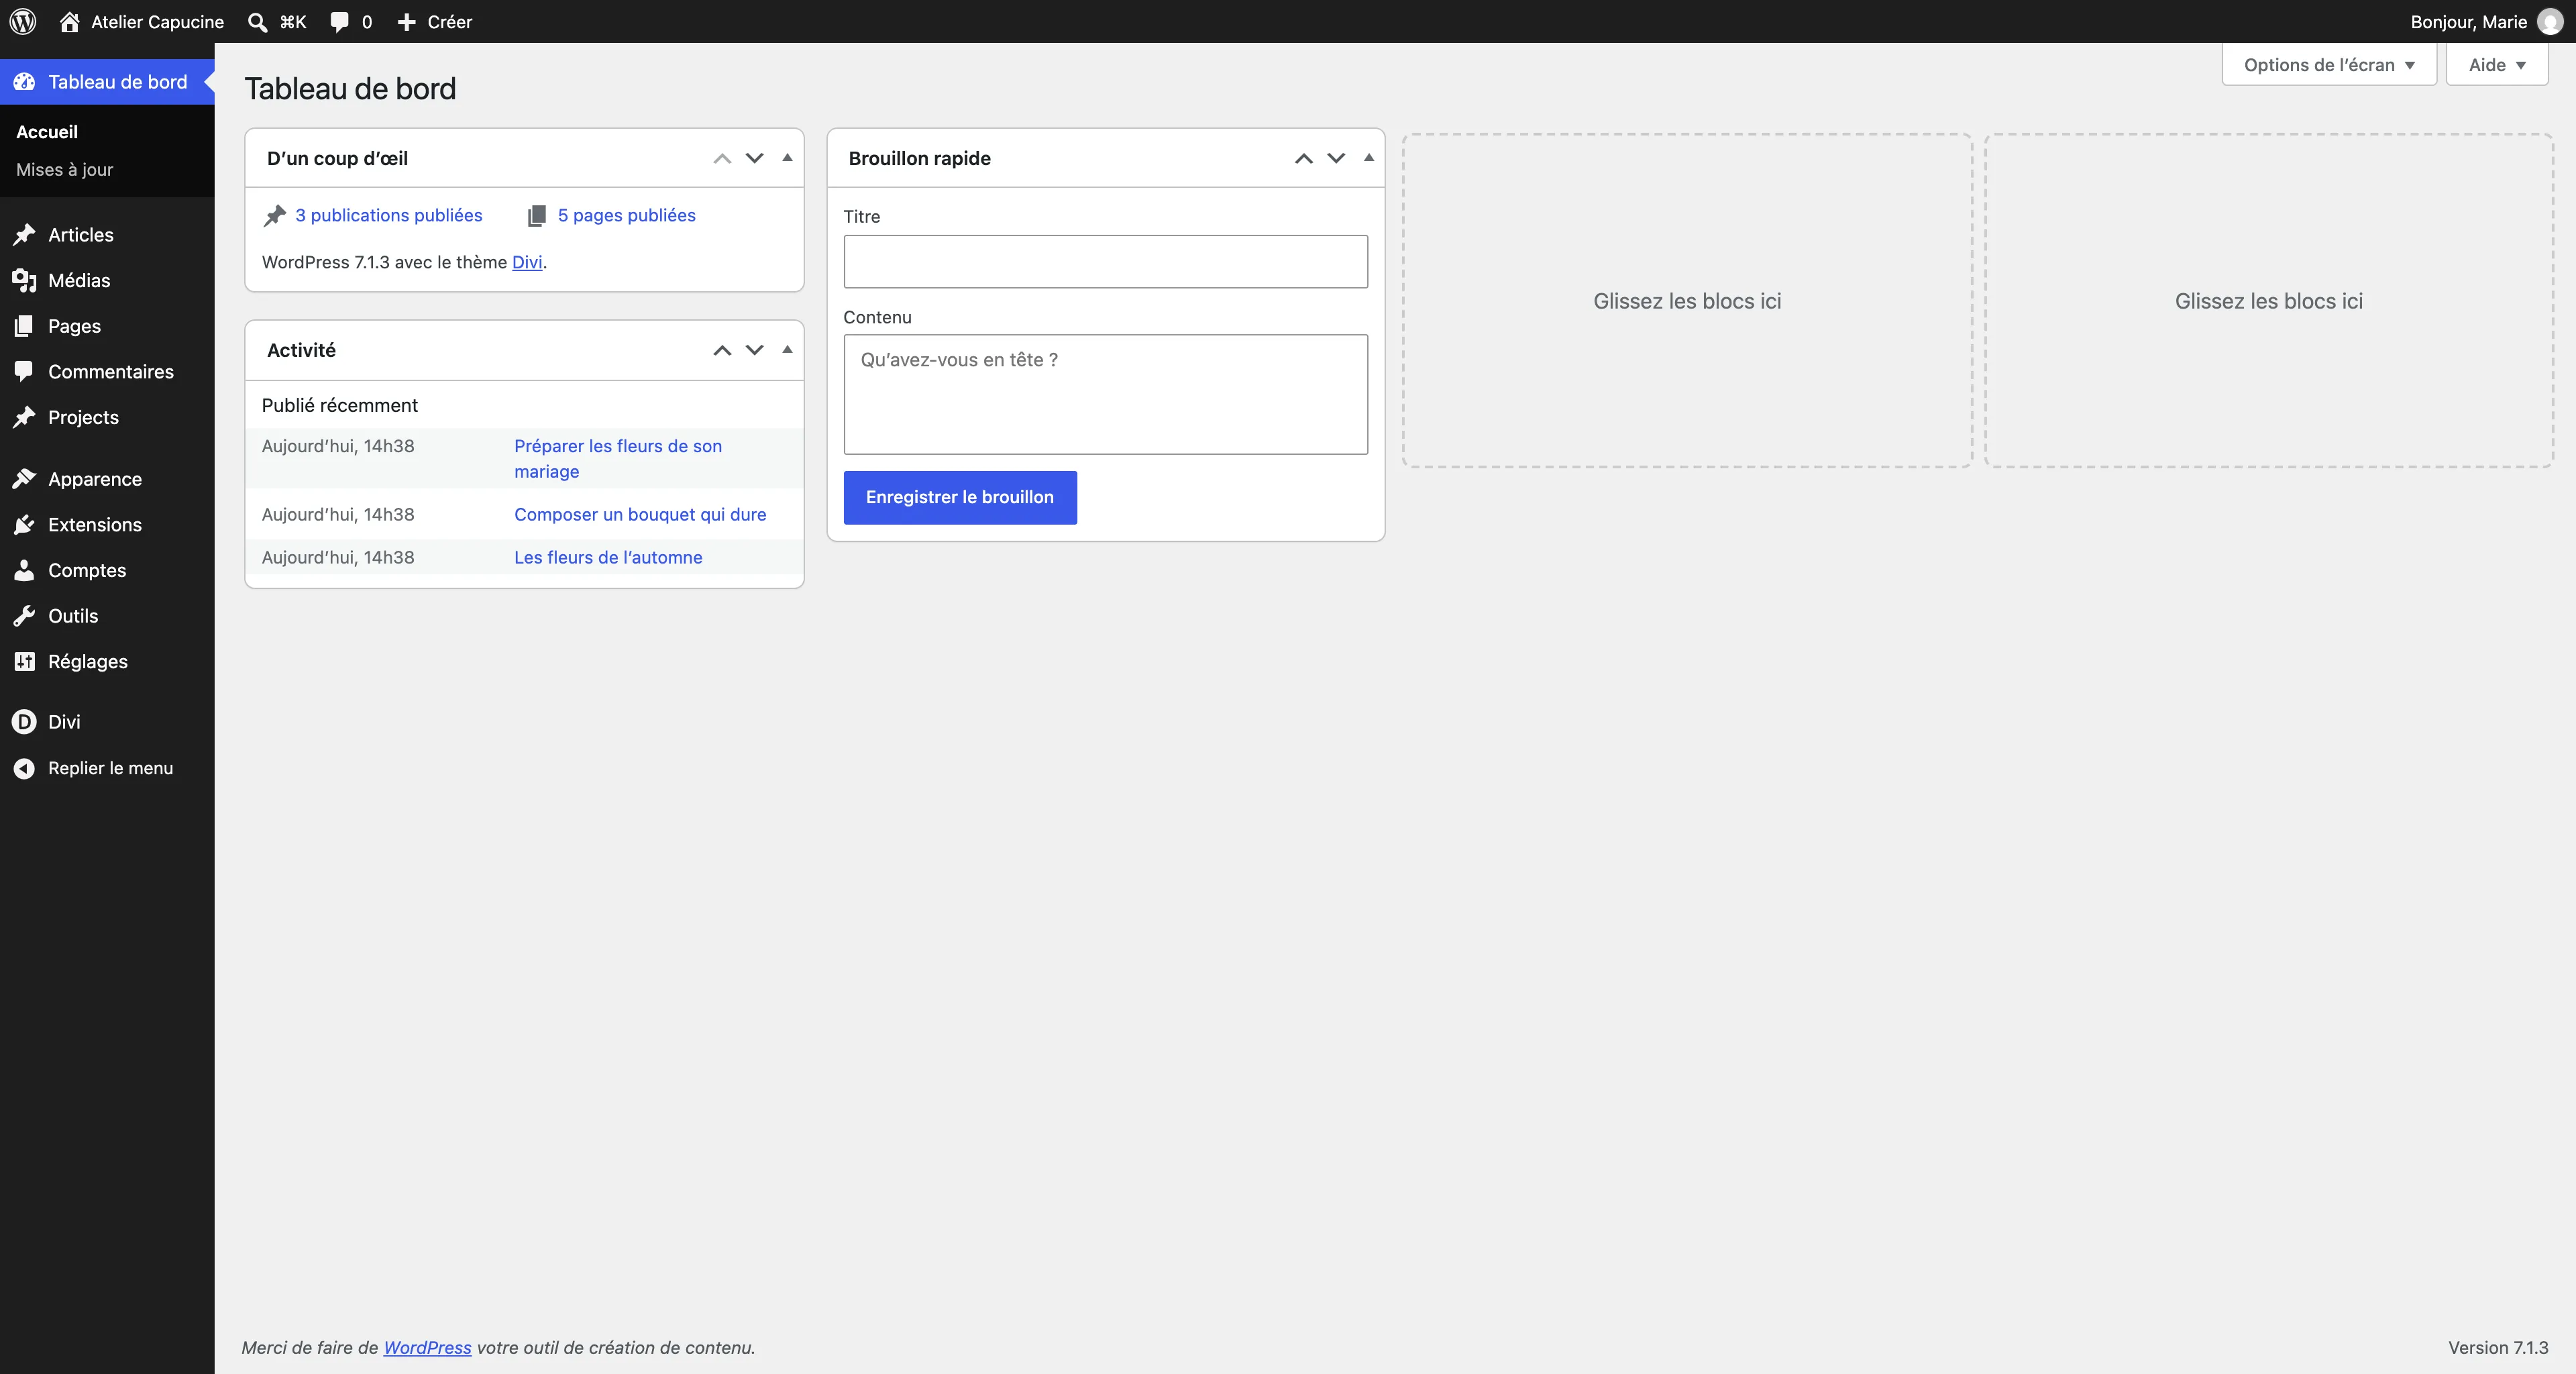Click the Outils wrench icon

pyautogui.click(x=24, y=616)
